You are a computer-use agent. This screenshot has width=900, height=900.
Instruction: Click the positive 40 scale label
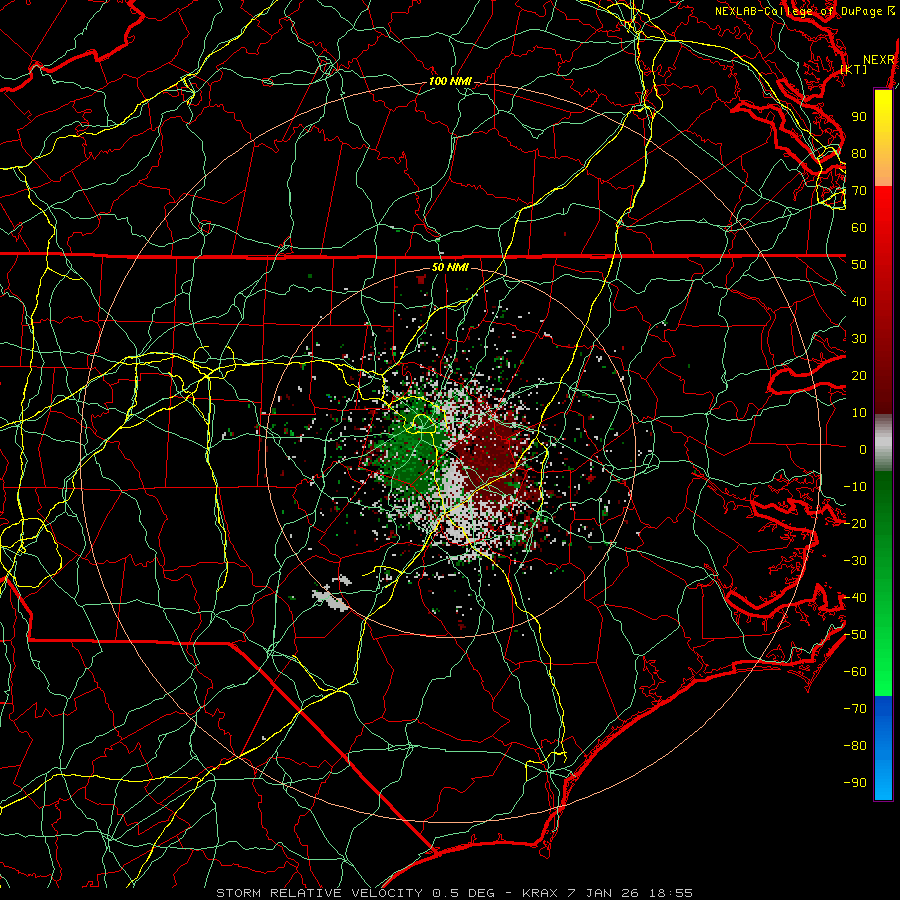(x=859, y=302)
